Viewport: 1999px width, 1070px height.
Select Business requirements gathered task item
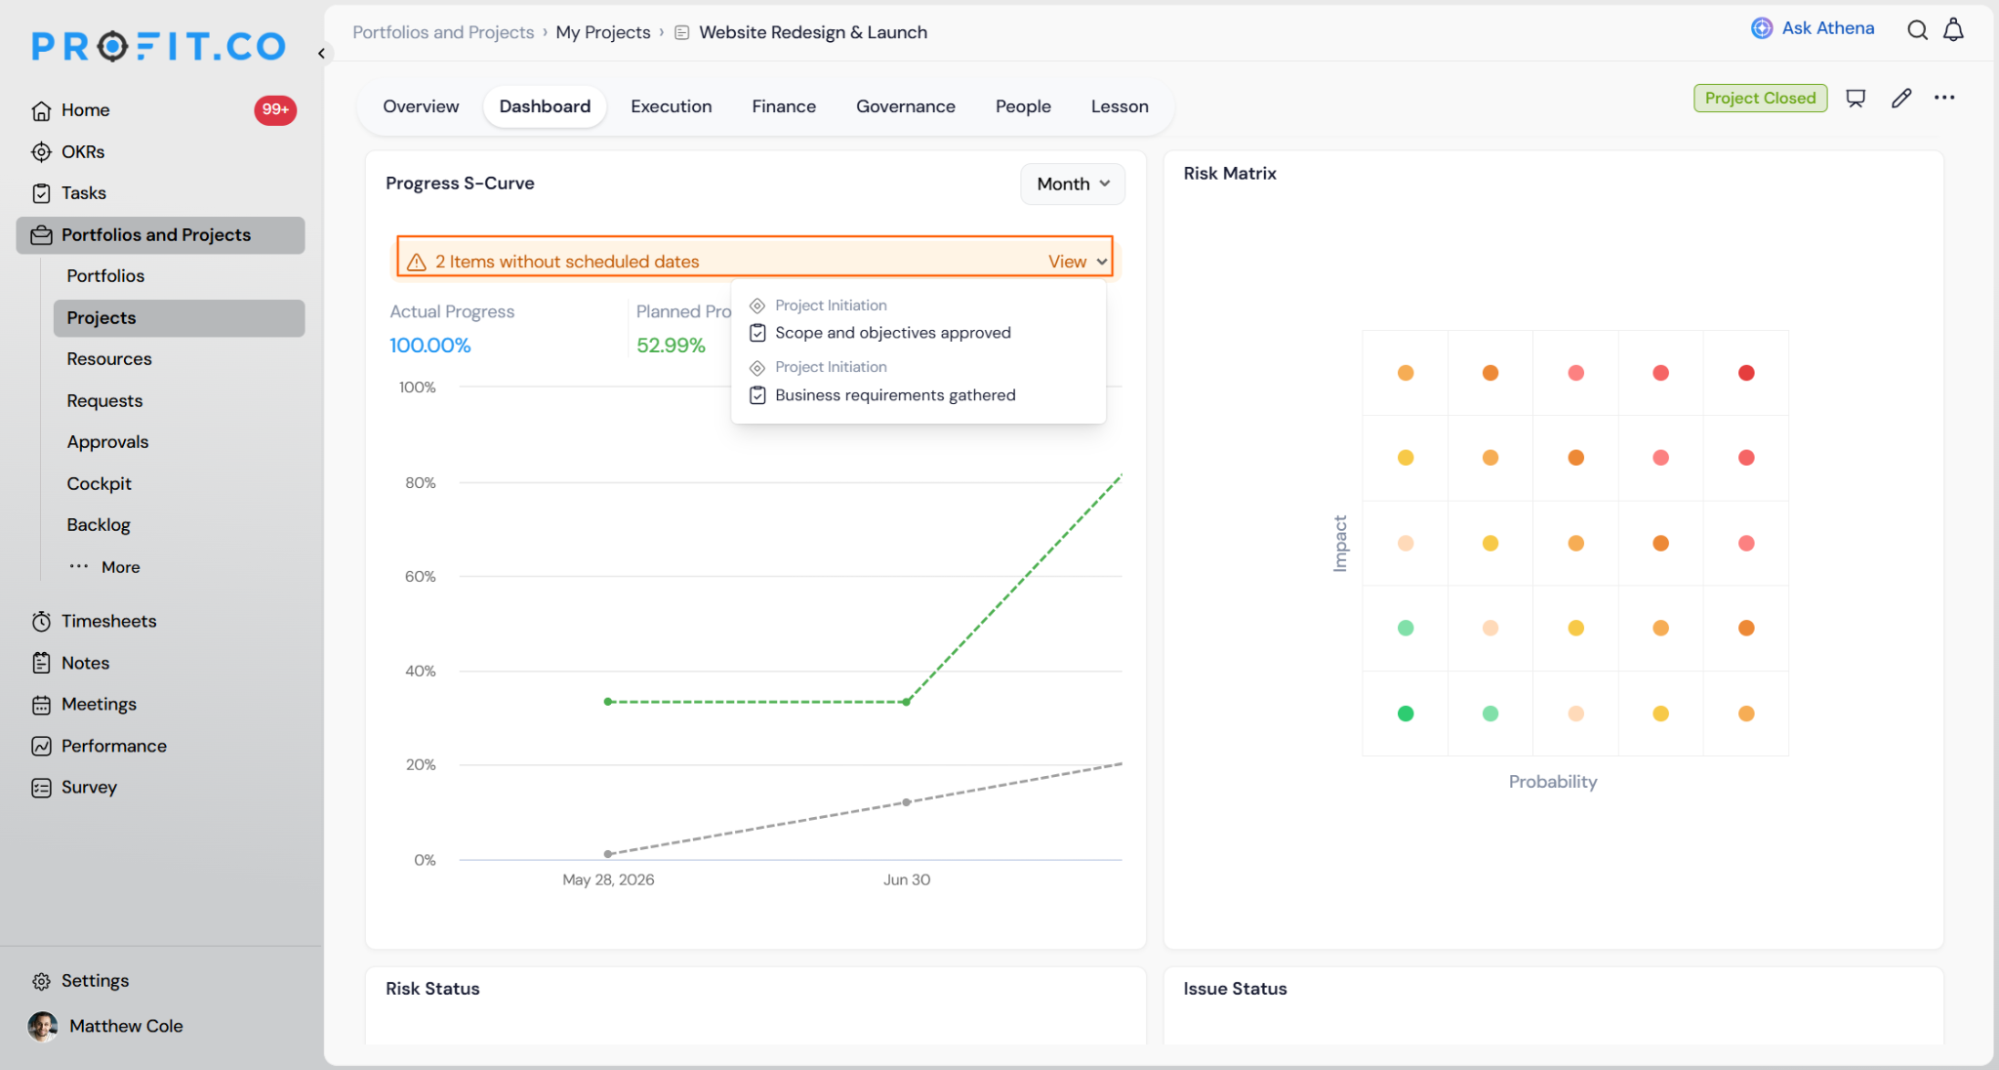[895, 395]
